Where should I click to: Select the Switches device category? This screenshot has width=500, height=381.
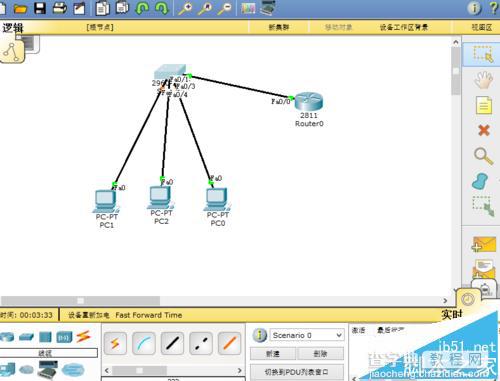click(26, 337)
